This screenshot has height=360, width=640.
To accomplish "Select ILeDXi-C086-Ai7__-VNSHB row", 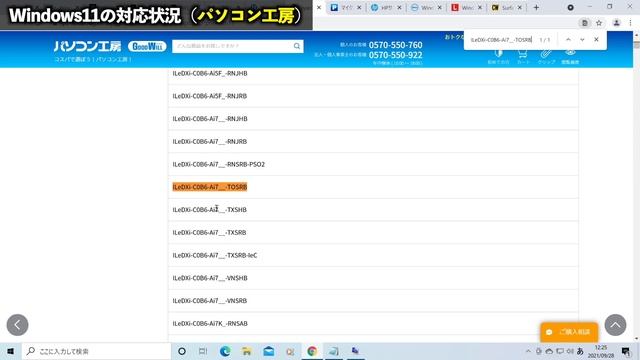I will click(373, 278).
